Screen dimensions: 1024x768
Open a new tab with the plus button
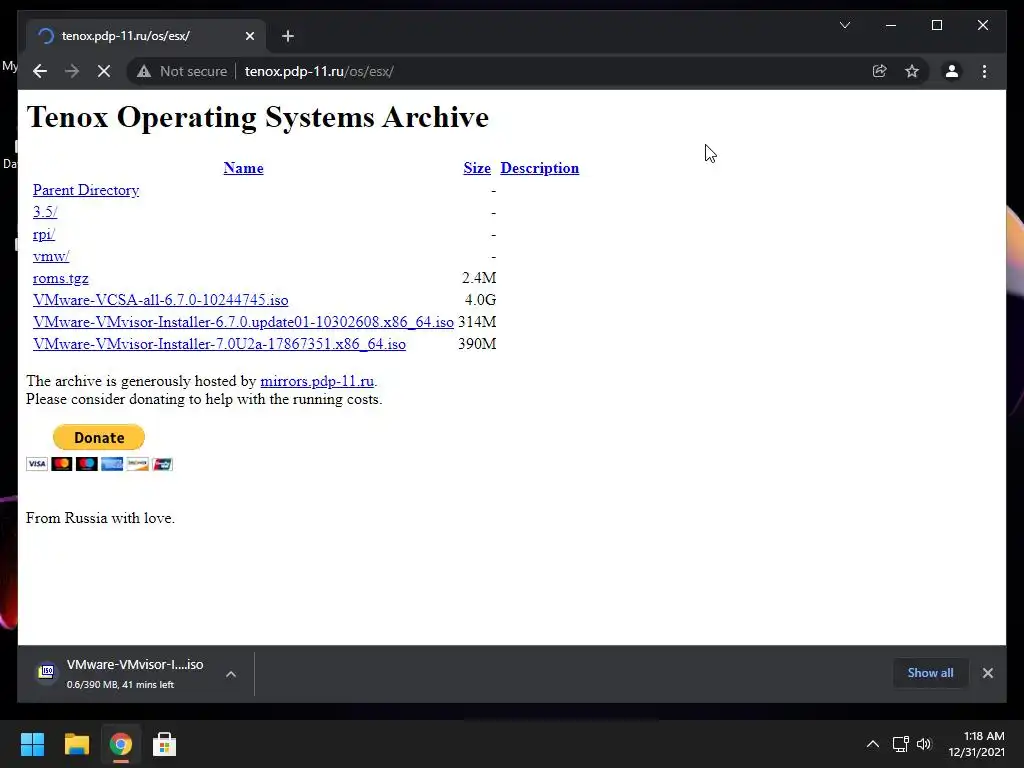(x=288, y=36)
